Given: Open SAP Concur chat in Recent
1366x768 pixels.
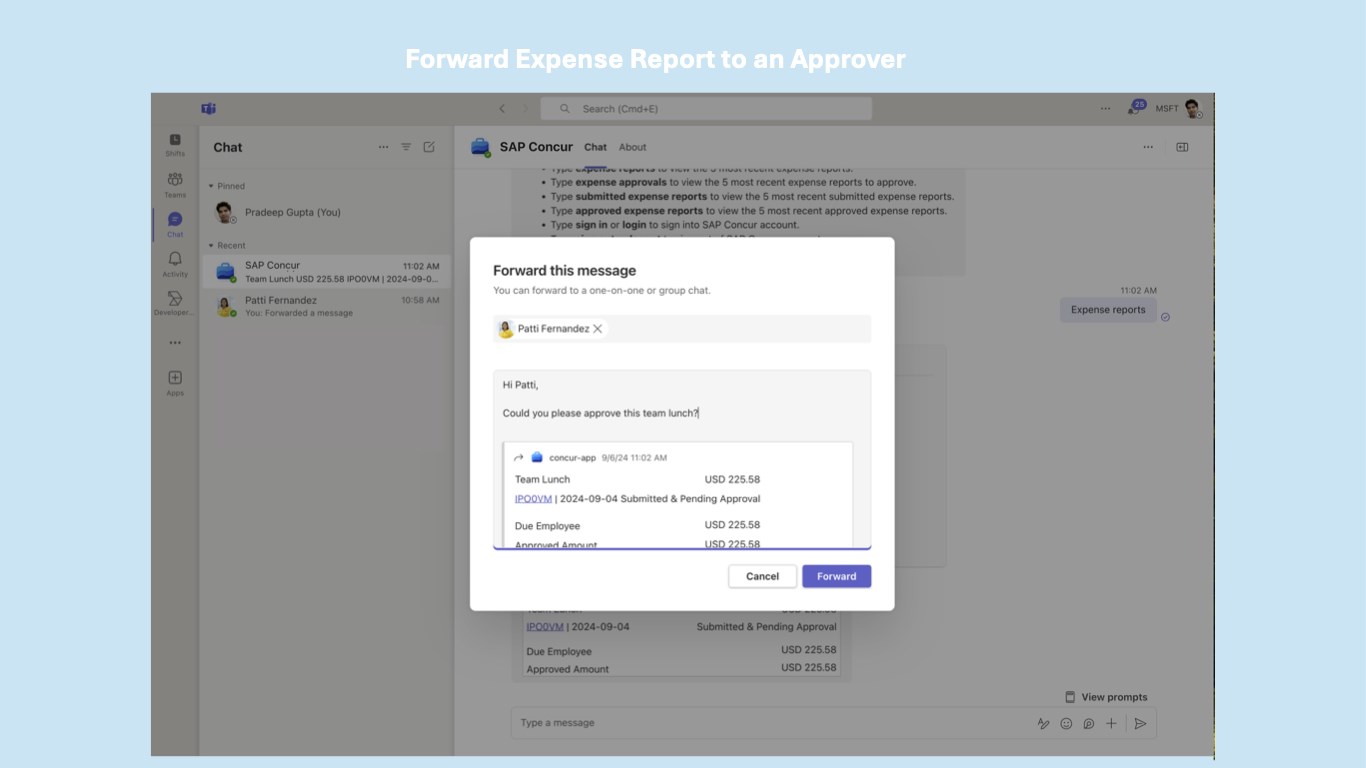Looking at the screenshot, I should pyautogui.click(x=326, y=272).
